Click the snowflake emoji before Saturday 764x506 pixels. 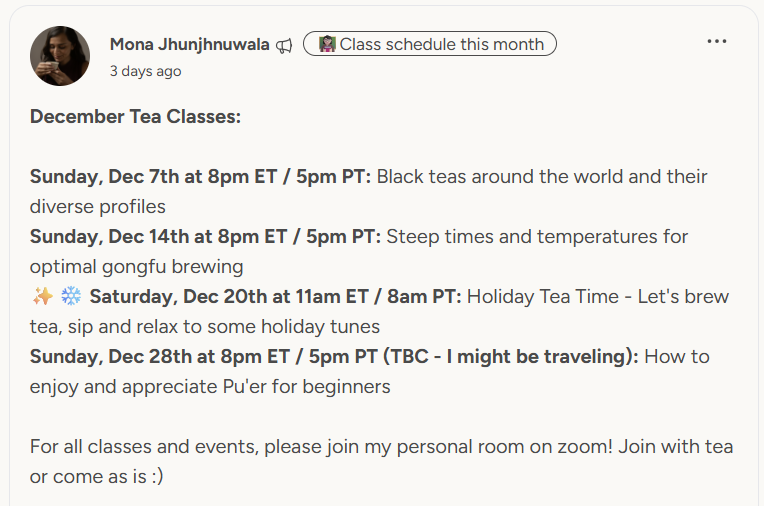(x=71, y=296)
